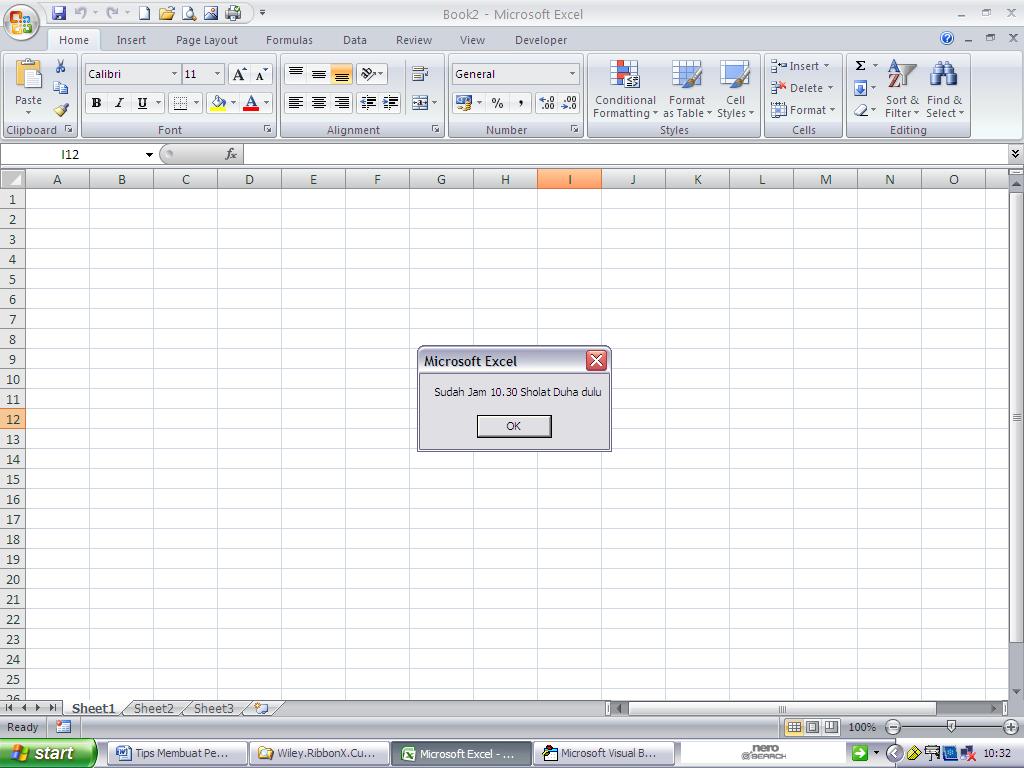Open the General number format dropdown
This screenshot has width=1024, height=768.
click(572, 74)
